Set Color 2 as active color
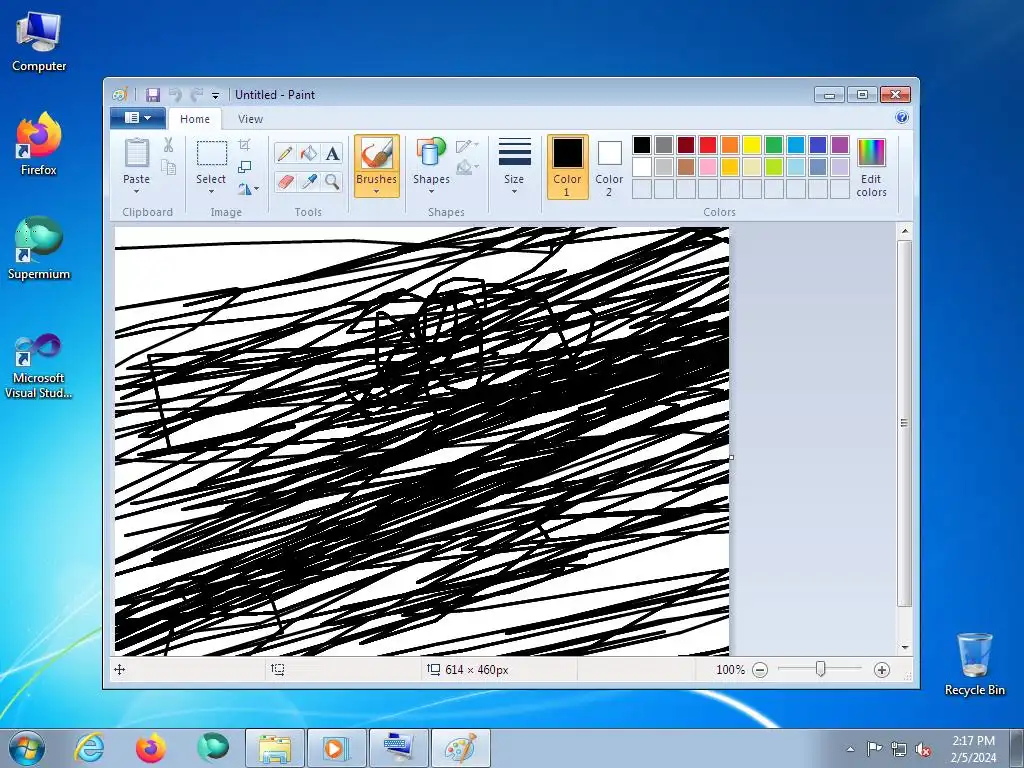Screen dimensions: 1024x768 [x=609, y=167]
